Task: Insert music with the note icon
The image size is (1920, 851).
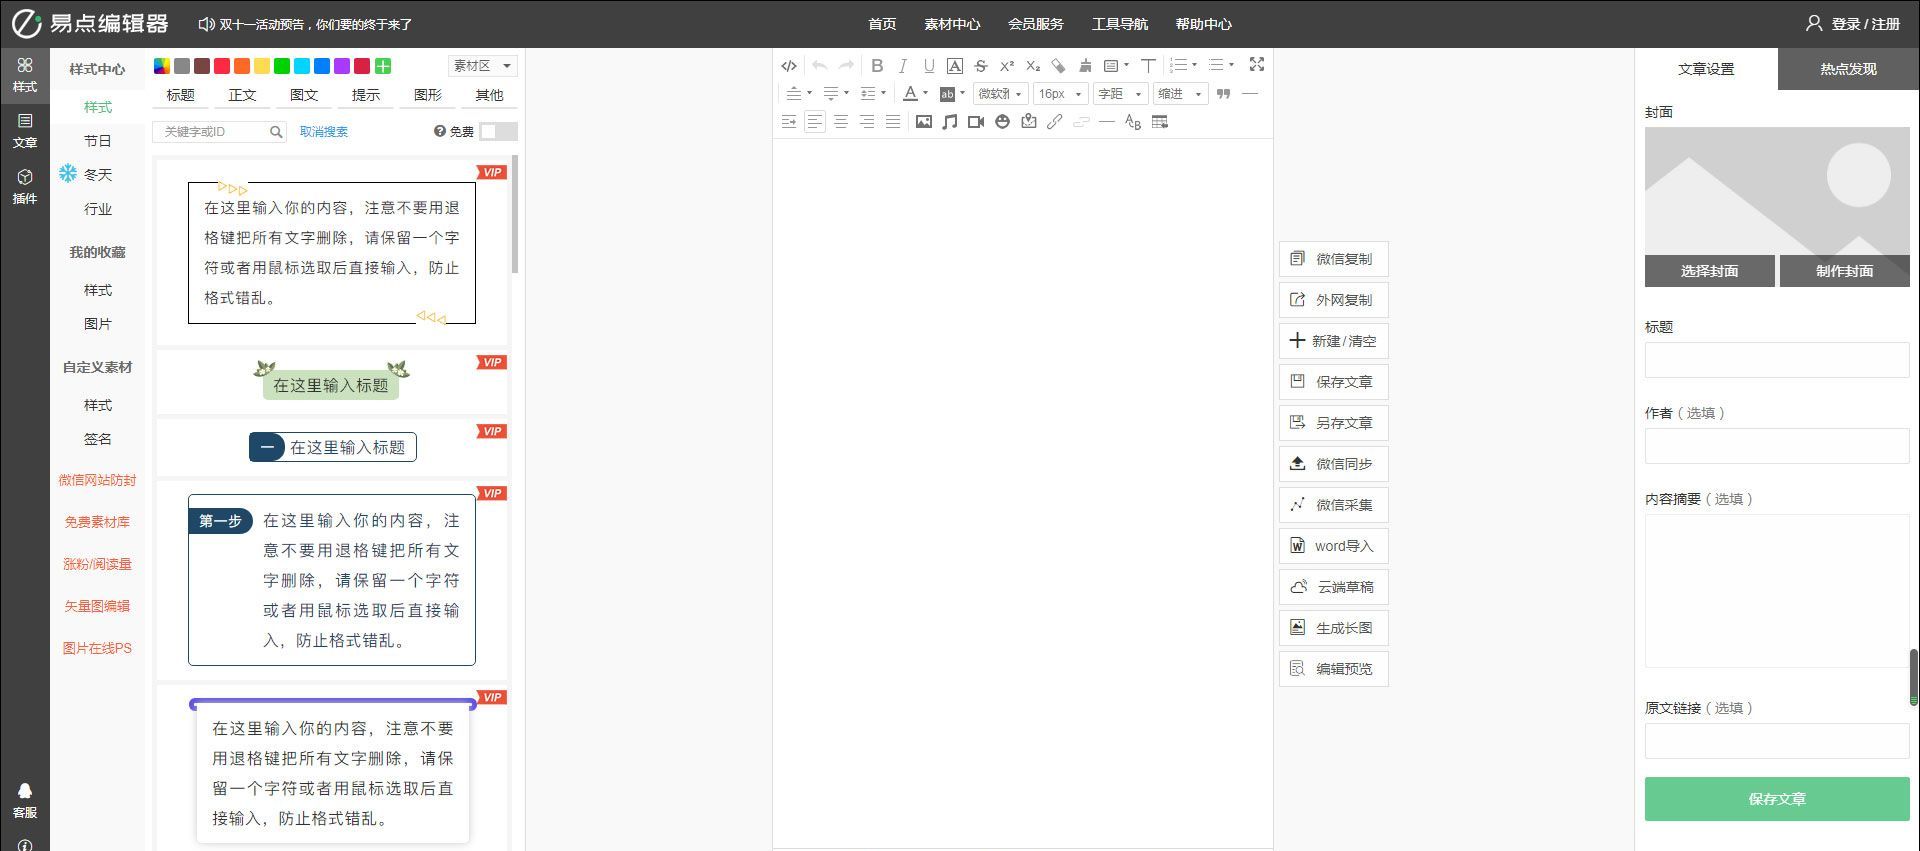Action: 950,122
